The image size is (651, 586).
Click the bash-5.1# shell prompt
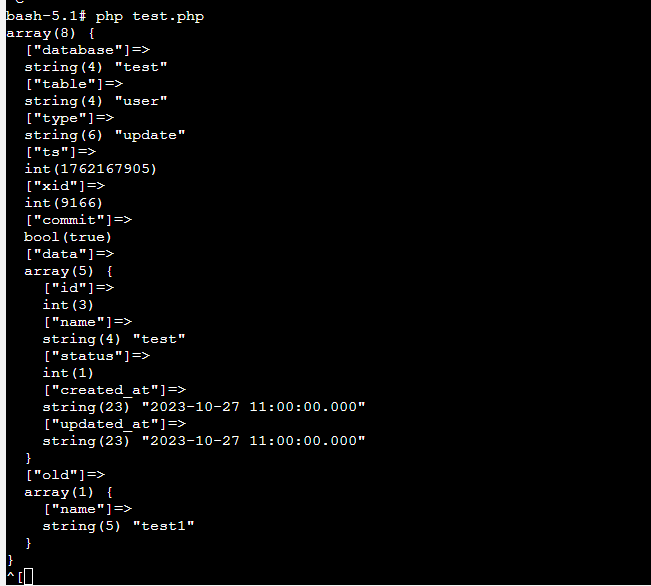coord(46,16)
